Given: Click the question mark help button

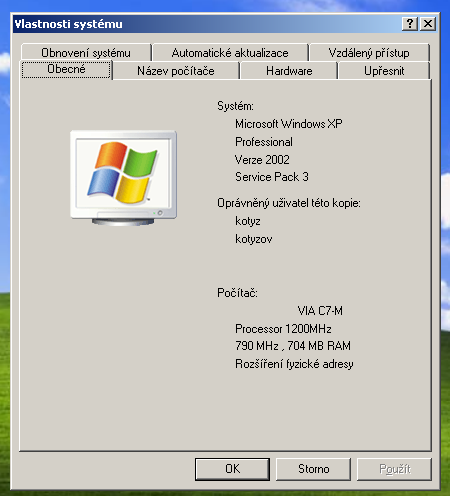Looking at the screenshot, I should [410, 24].
